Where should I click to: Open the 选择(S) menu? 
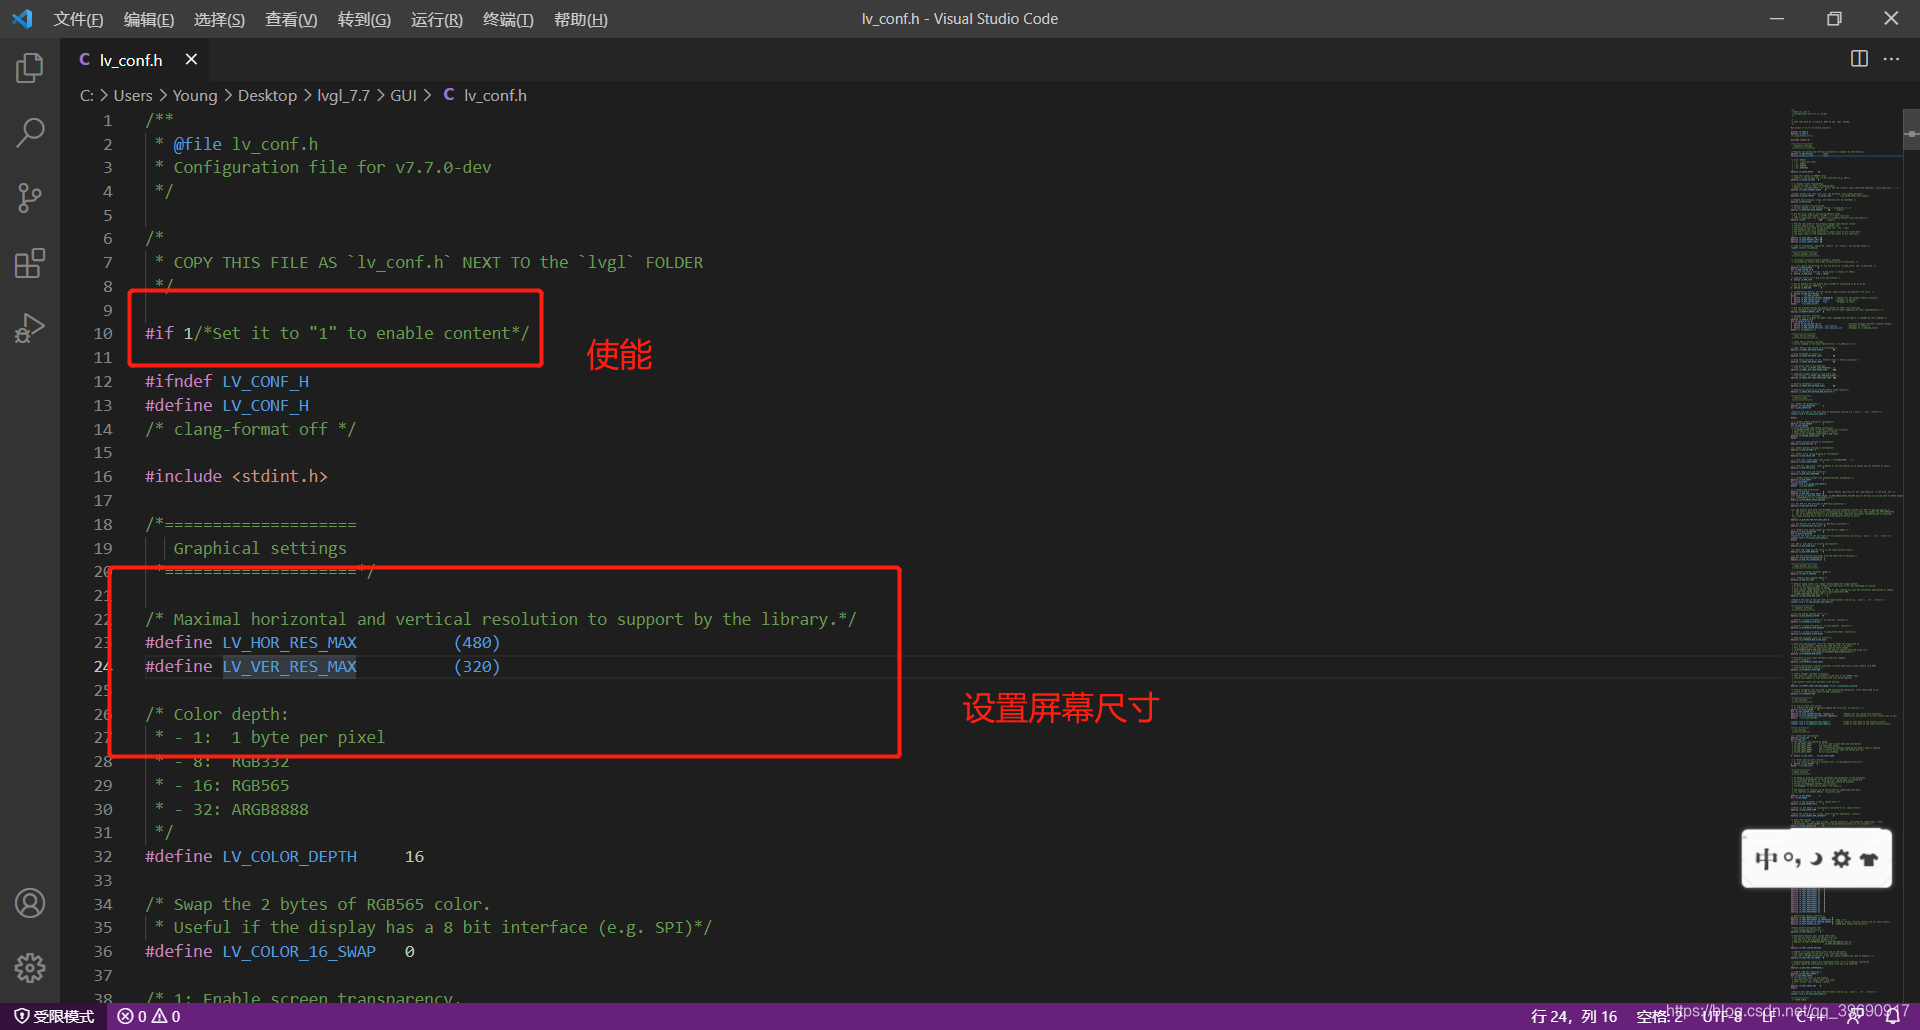pos(219,19)
